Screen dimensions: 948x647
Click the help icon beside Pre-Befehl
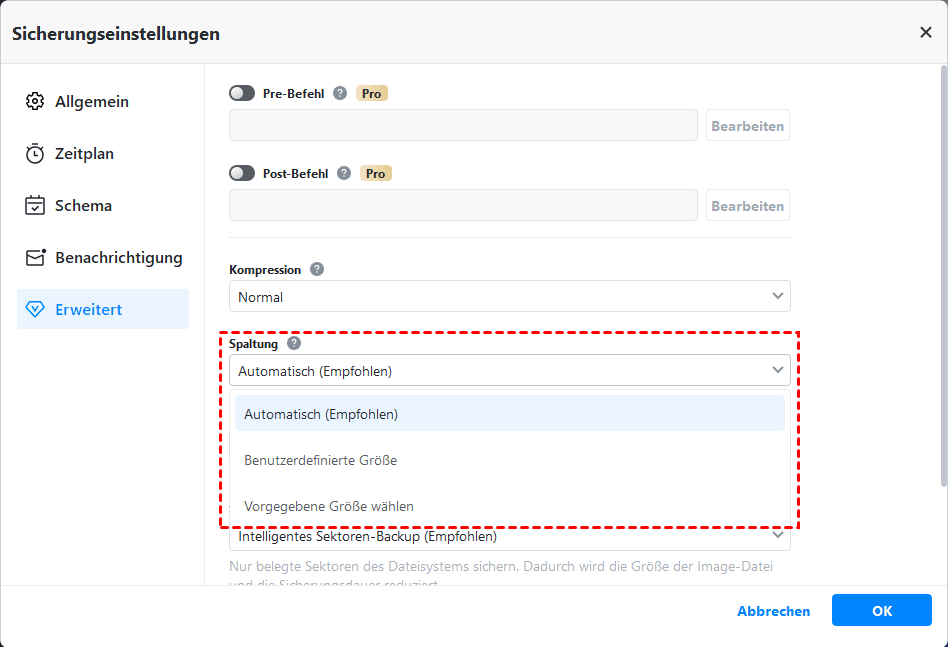340,93
